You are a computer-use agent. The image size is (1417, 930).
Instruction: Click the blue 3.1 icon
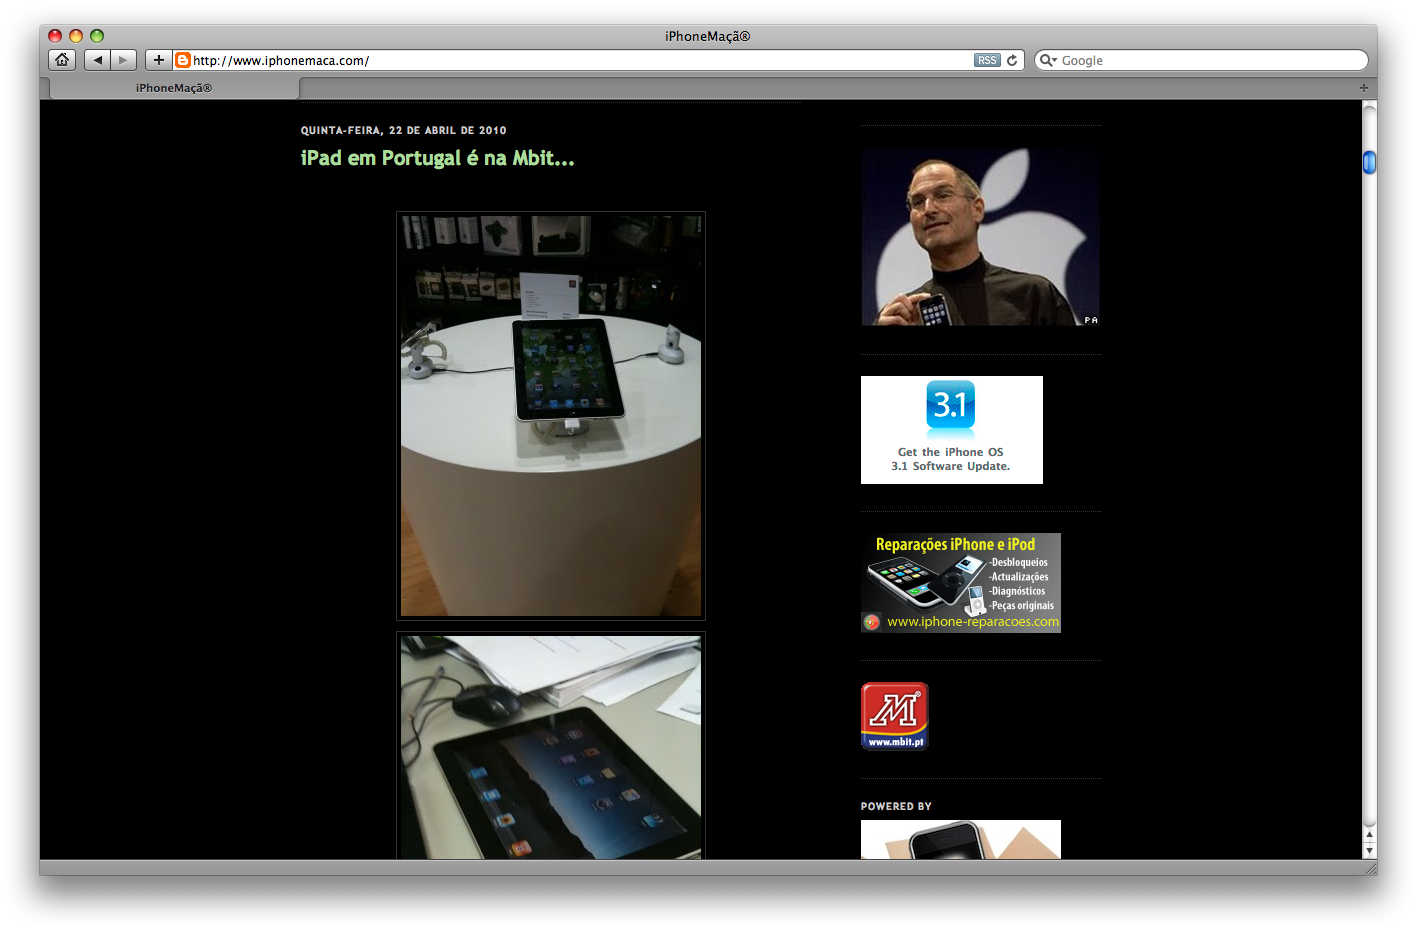[950, 405]
